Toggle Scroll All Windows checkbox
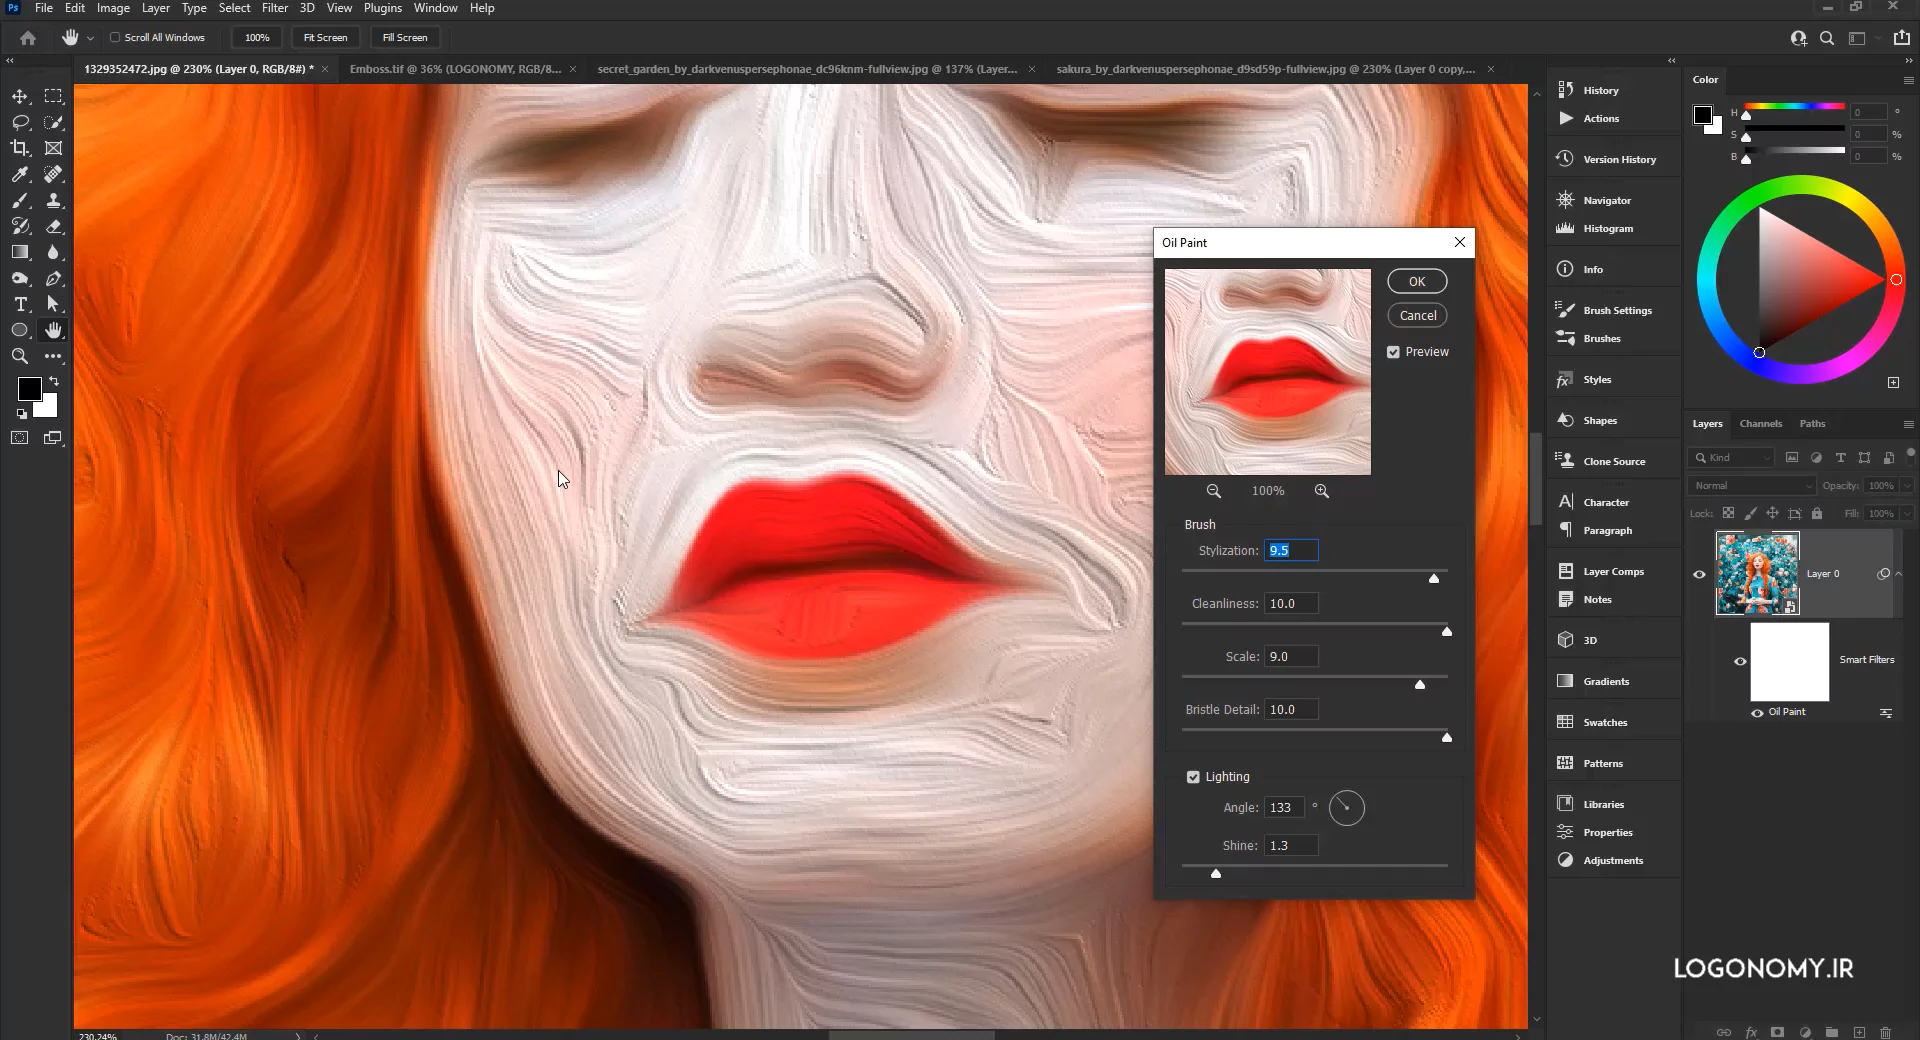 pos(115,38)
